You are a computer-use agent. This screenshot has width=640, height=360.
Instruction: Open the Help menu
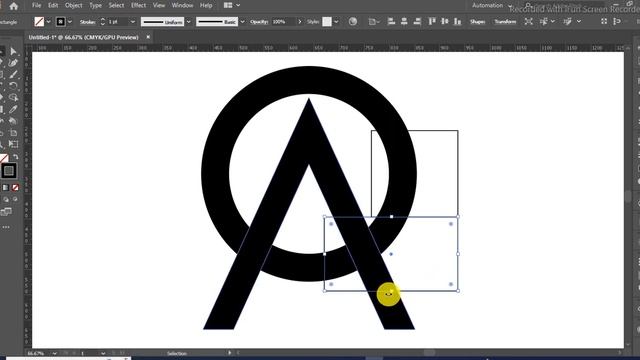tap(206, 5)
